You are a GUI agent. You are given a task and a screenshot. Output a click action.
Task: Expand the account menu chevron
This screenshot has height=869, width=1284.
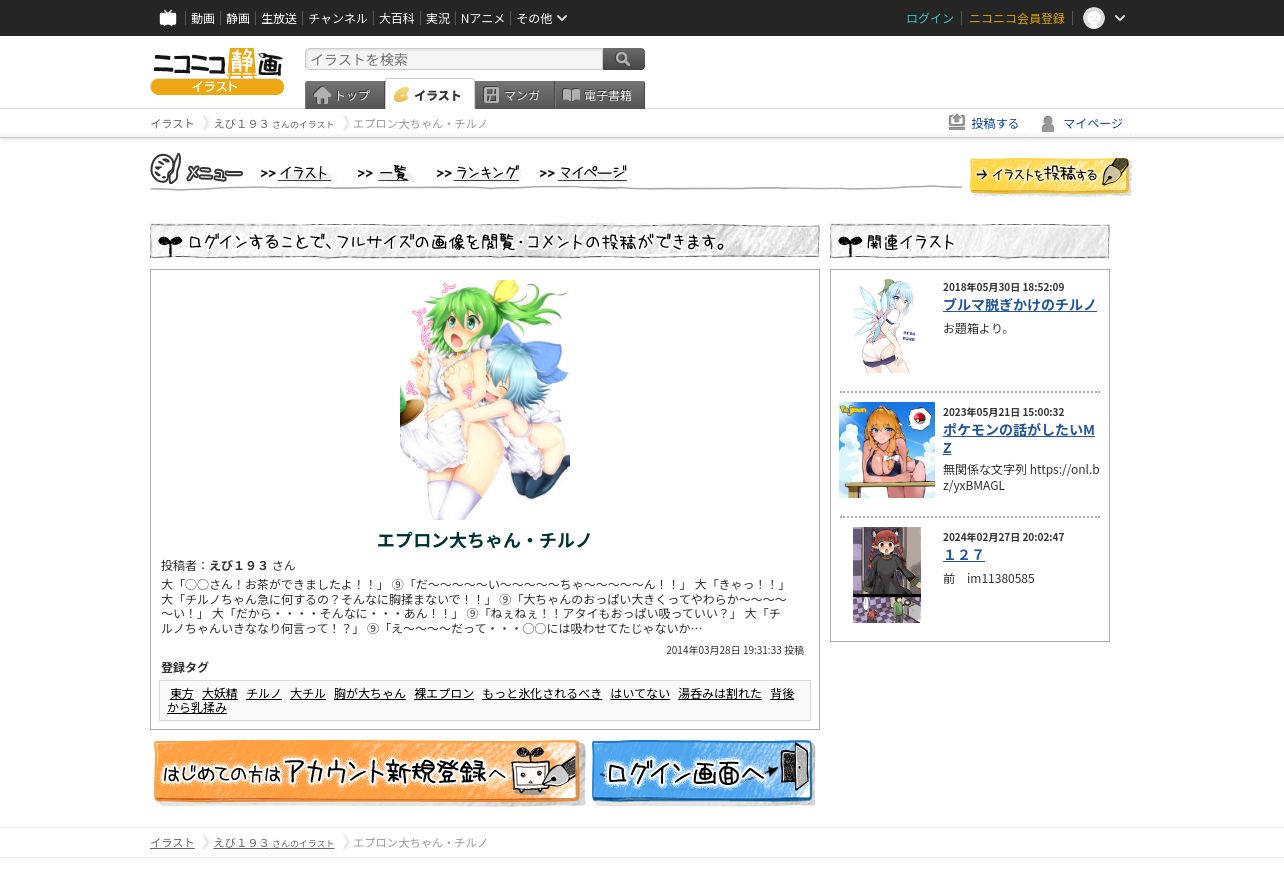1120,18
